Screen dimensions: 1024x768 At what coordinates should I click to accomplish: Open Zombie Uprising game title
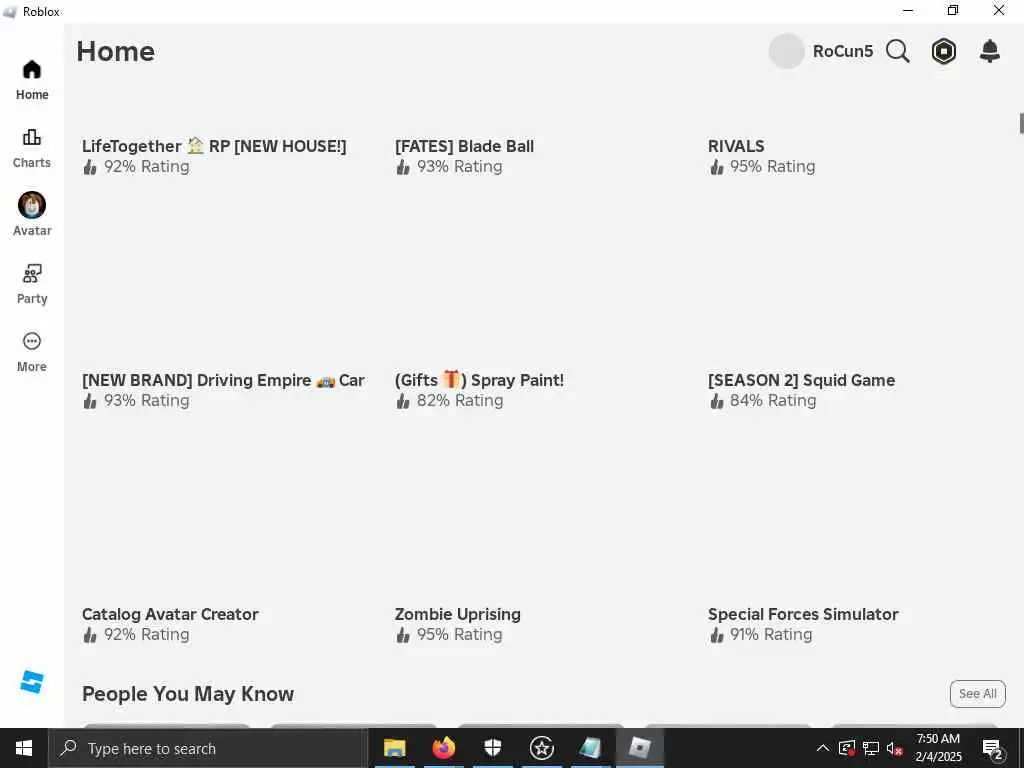pos(458,614)
